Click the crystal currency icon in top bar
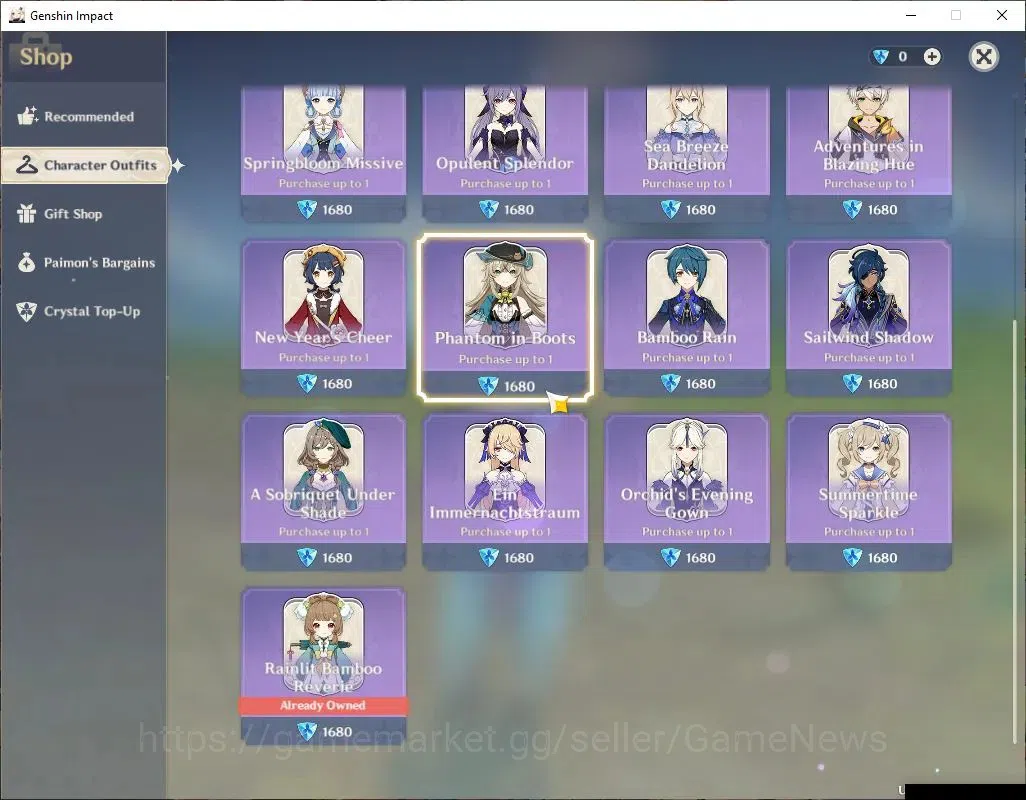Viewport: 1026px width, 800px height. (x=881, y=57)
